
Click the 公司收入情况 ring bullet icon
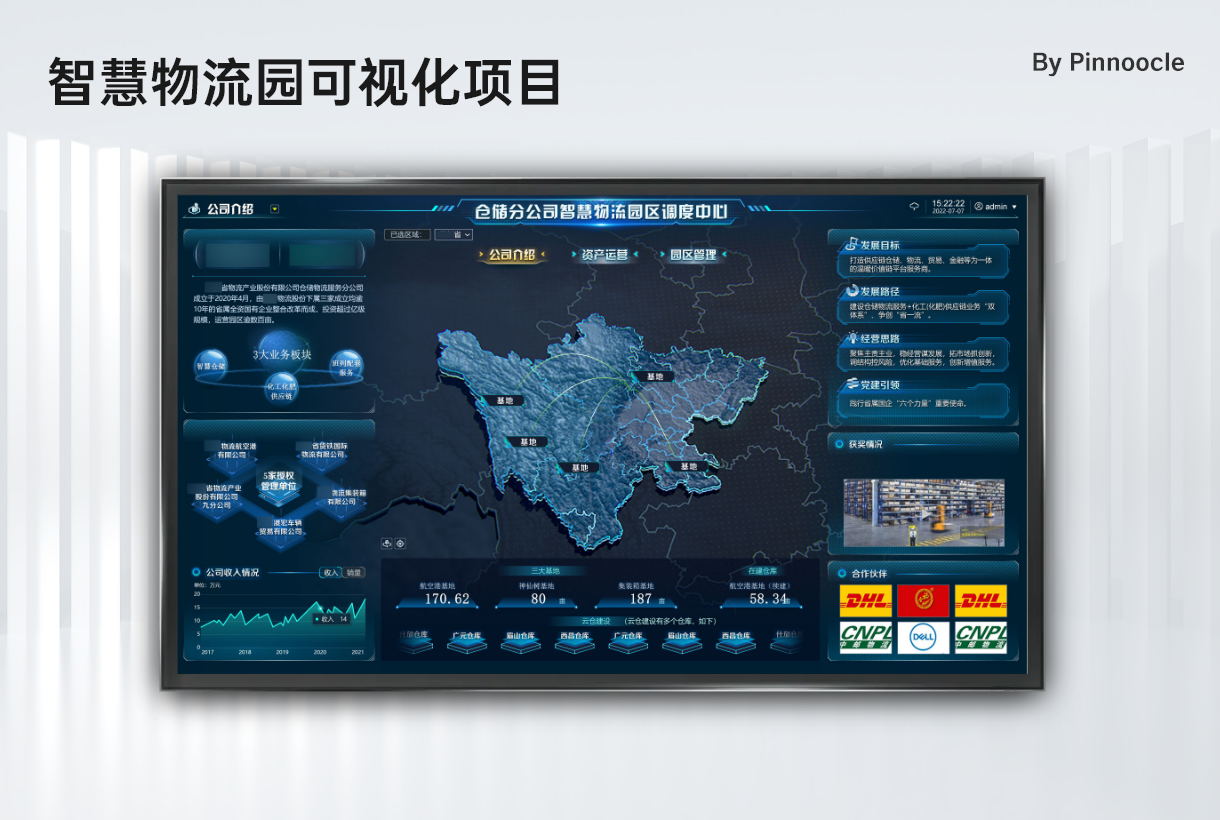[196, 572]
